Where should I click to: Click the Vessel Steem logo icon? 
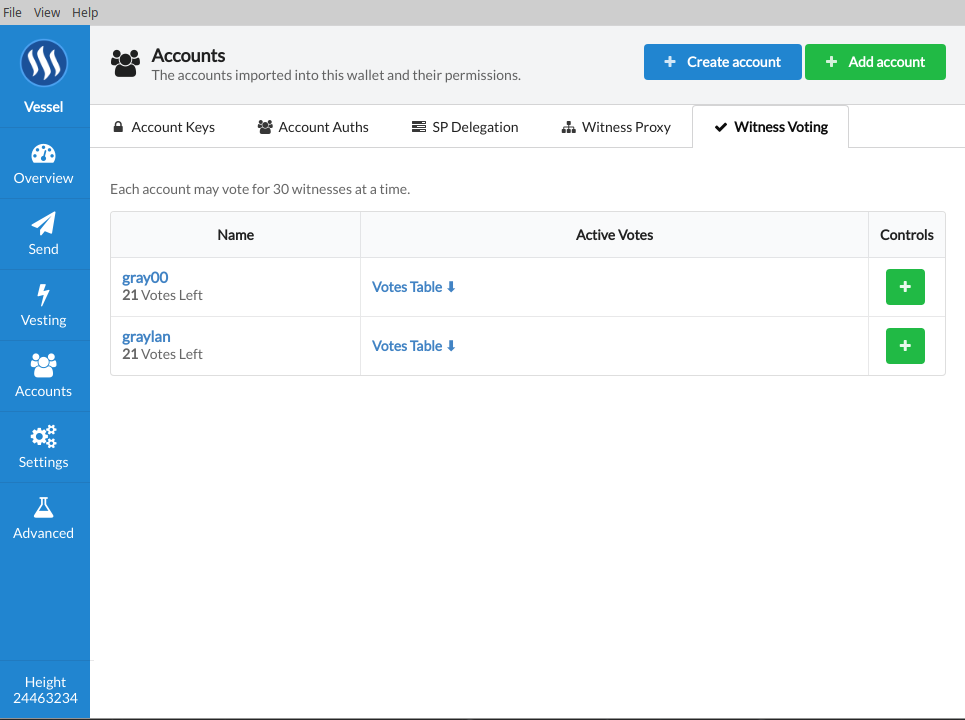44,64
